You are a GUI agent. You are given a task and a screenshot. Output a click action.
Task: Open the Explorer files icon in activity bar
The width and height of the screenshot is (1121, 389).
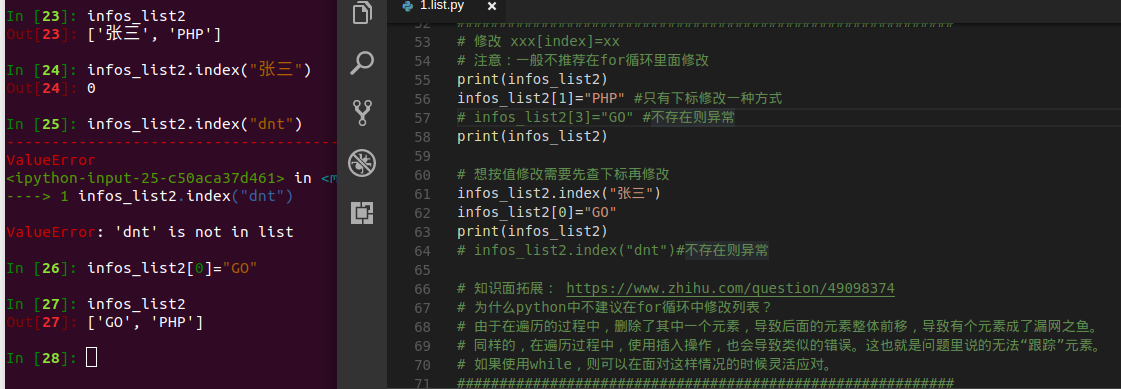(362, 14)
